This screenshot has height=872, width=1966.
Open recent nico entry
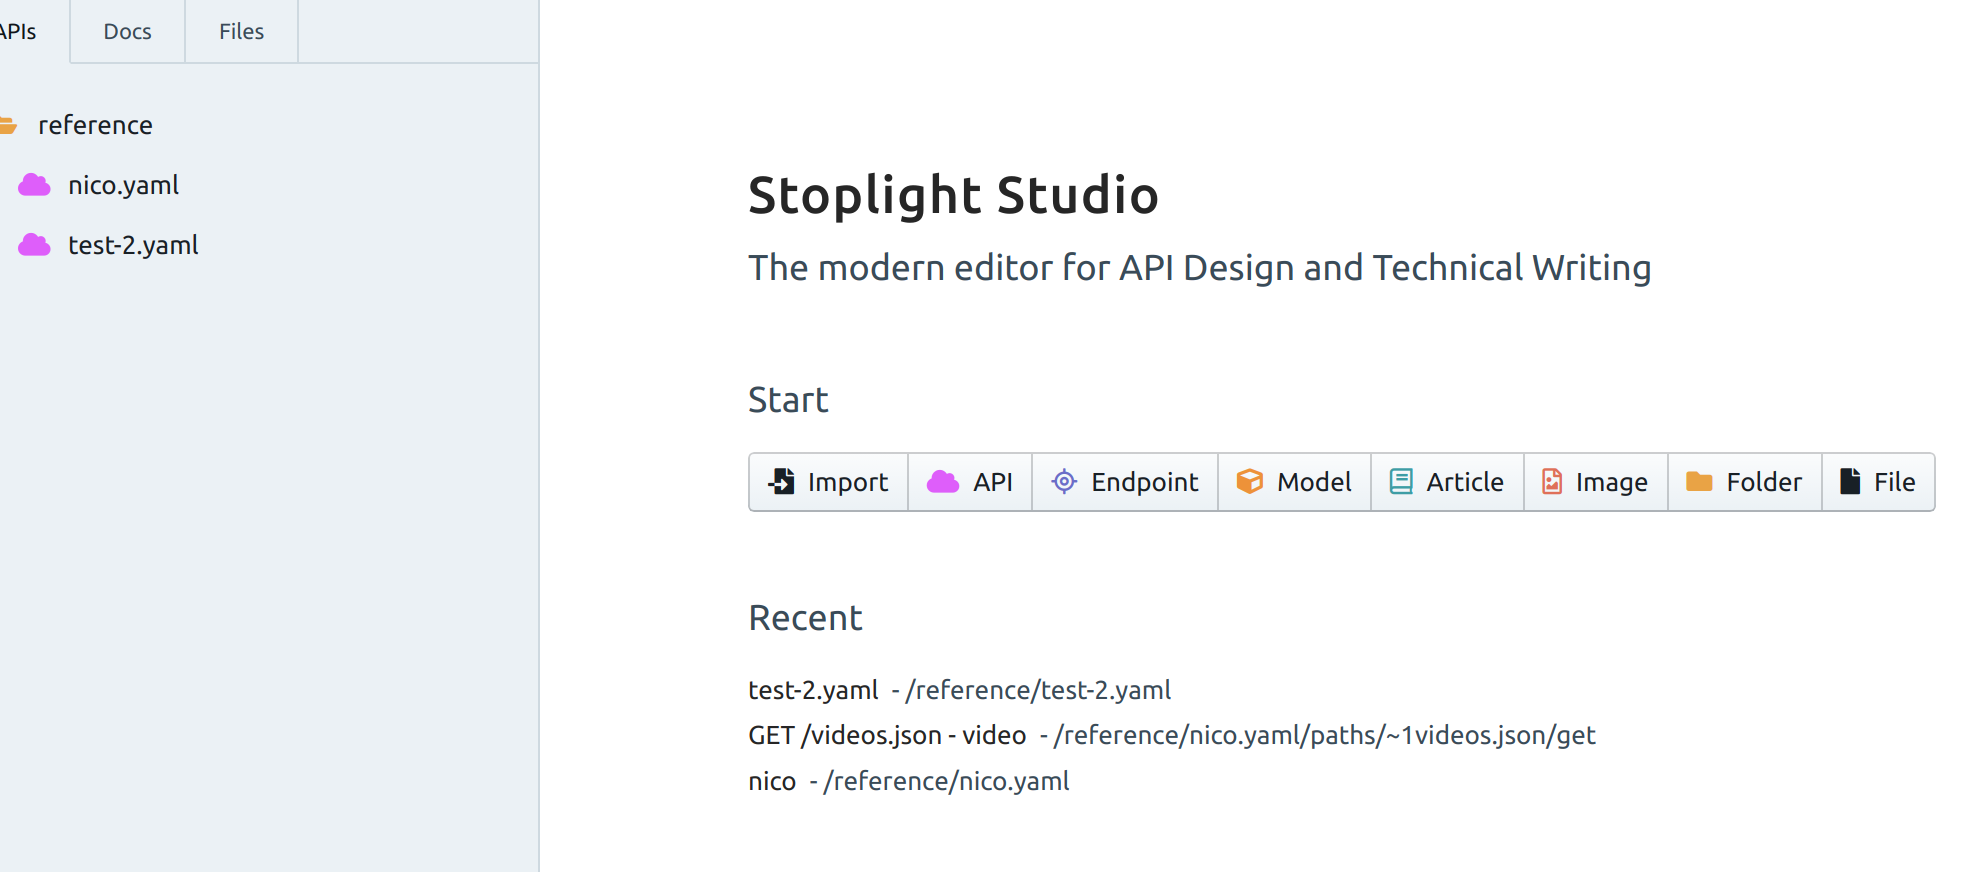point(772,781)
